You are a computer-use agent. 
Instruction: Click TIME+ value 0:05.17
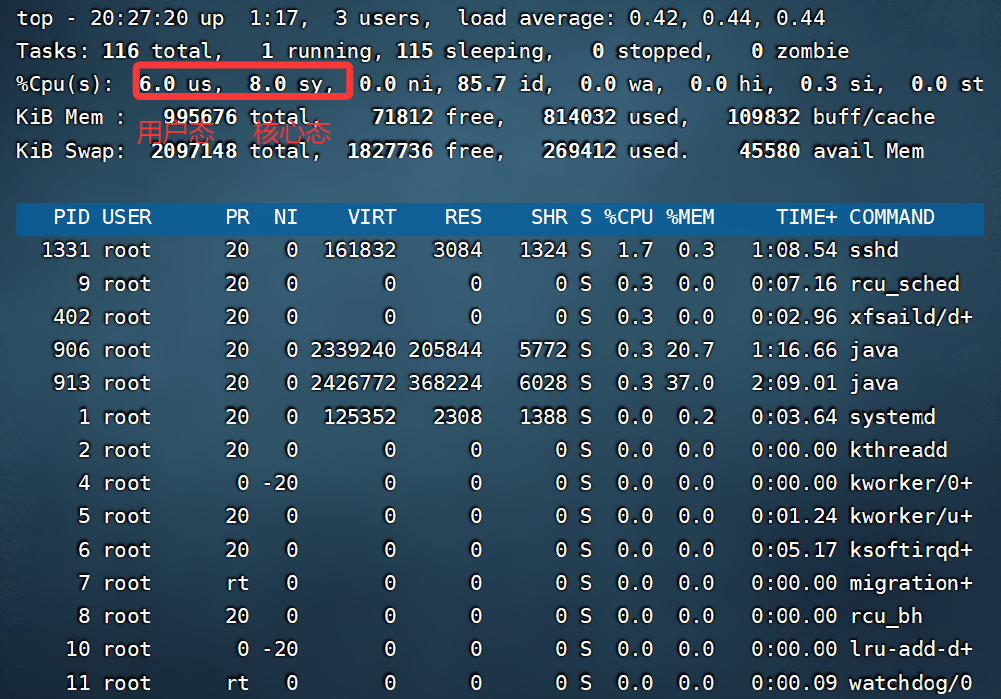[x=794, y=550]
